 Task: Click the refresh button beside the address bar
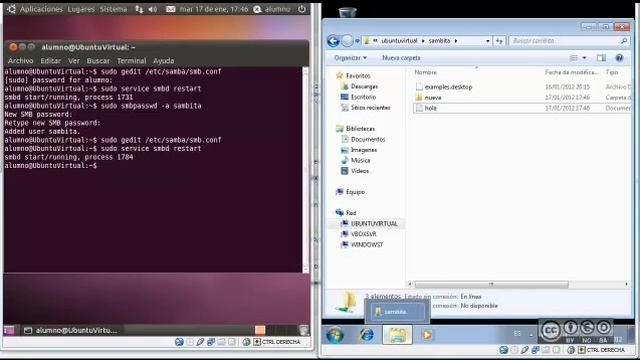(499, 41)
